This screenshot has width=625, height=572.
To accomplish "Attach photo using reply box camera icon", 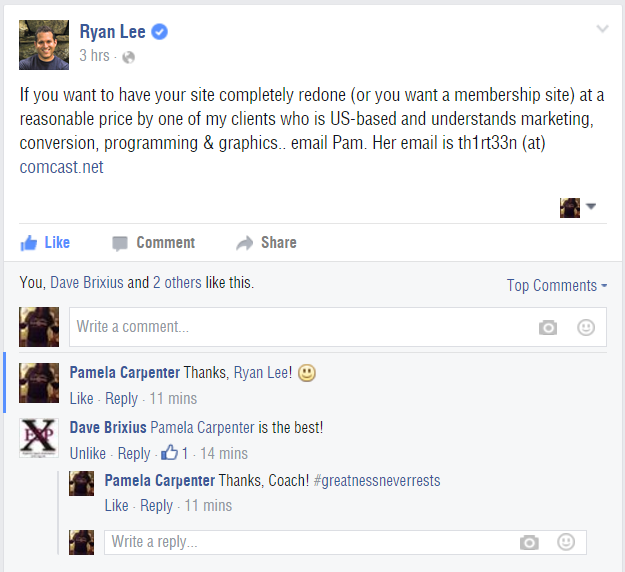I will click(529, 542).
